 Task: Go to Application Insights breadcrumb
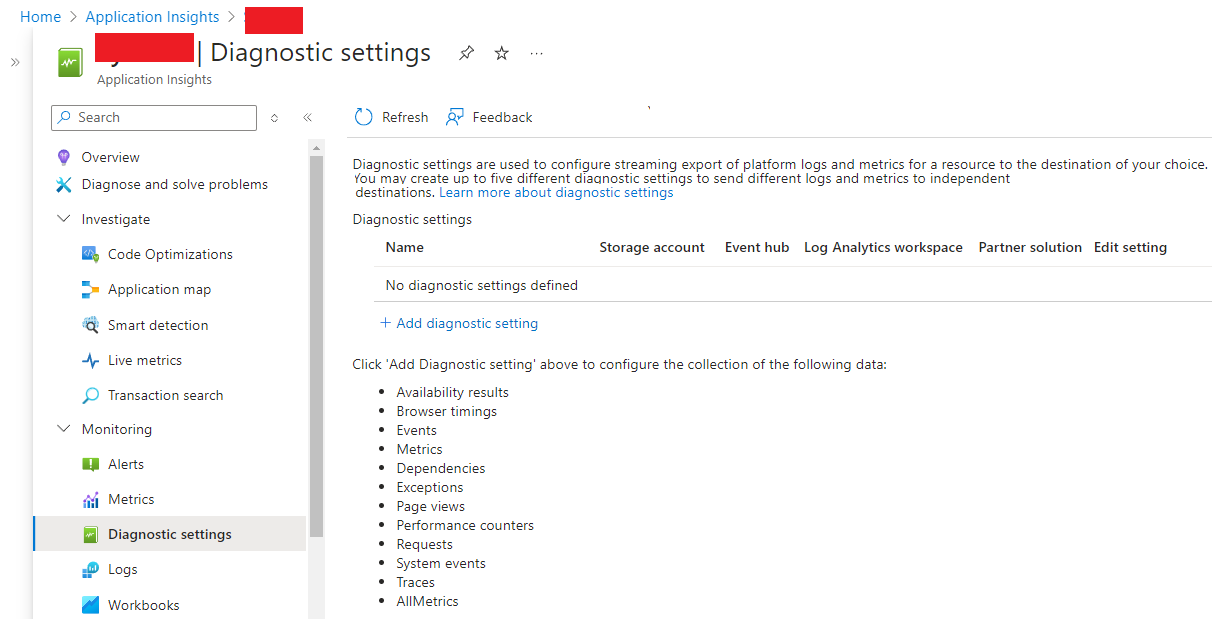click(152, 17)
